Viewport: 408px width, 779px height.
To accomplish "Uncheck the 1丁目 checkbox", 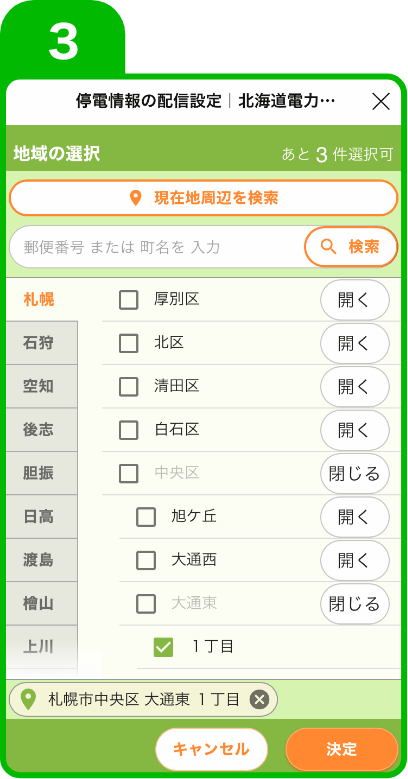I will click(163, 647).
